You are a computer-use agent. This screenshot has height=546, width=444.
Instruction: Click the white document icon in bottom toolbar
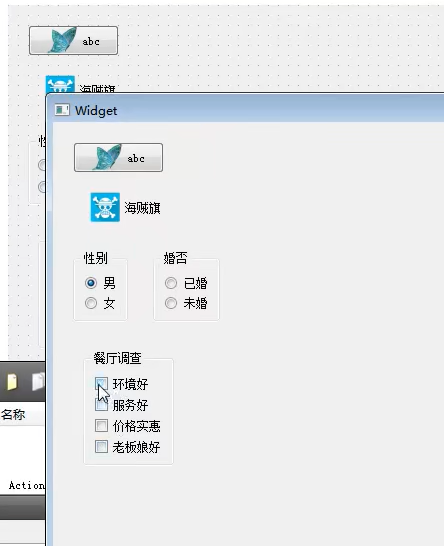click(38, 381)
